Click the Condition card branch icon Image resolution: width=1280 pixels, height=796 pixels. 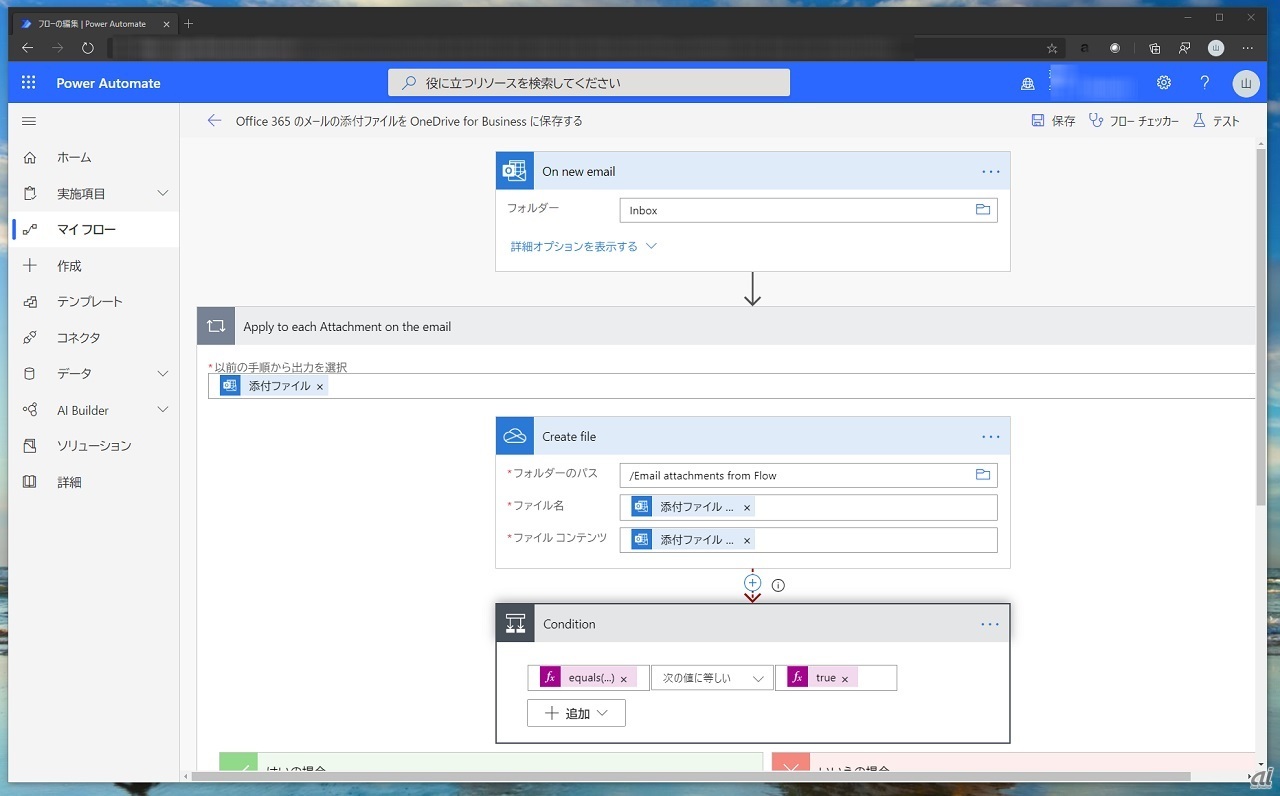[516, 624]
